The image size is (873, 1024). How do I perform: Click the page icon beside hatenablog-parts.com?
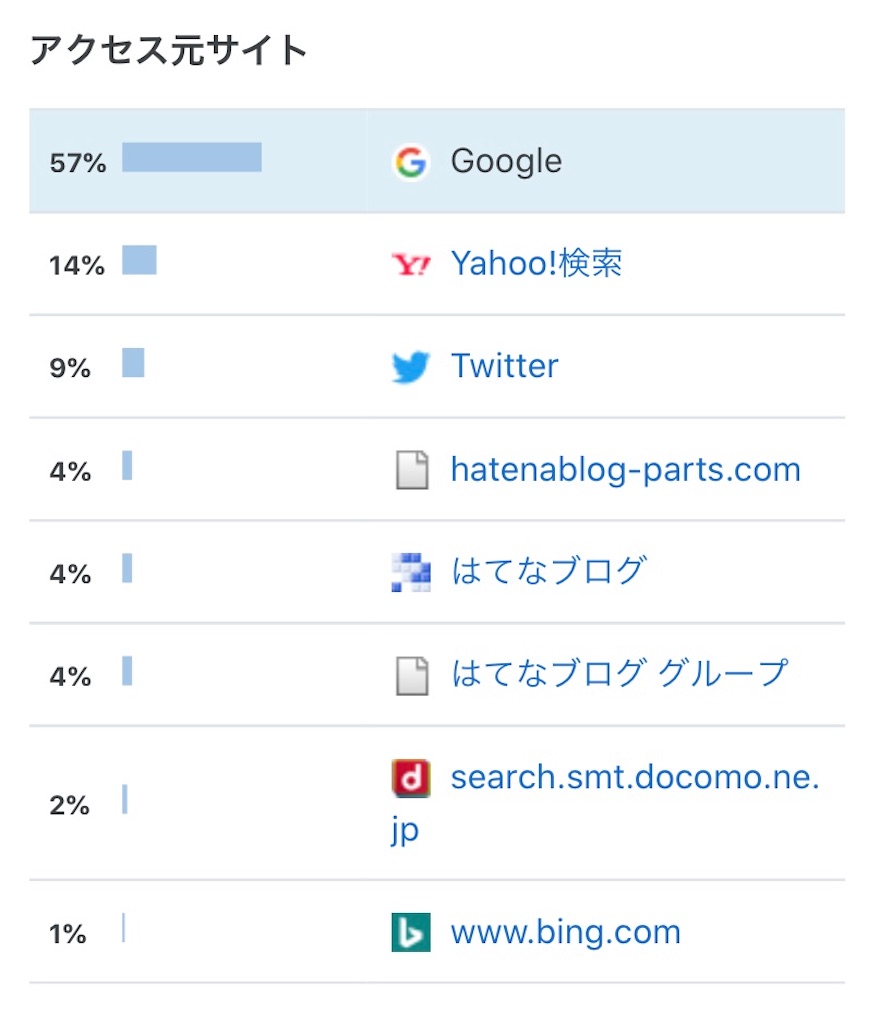tap(412, 470)
